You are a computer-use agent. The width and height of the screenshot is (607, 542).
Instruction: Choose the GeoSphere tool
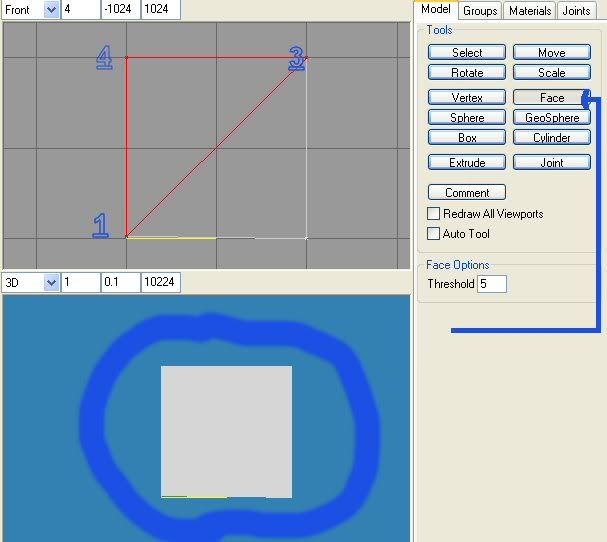552,117
